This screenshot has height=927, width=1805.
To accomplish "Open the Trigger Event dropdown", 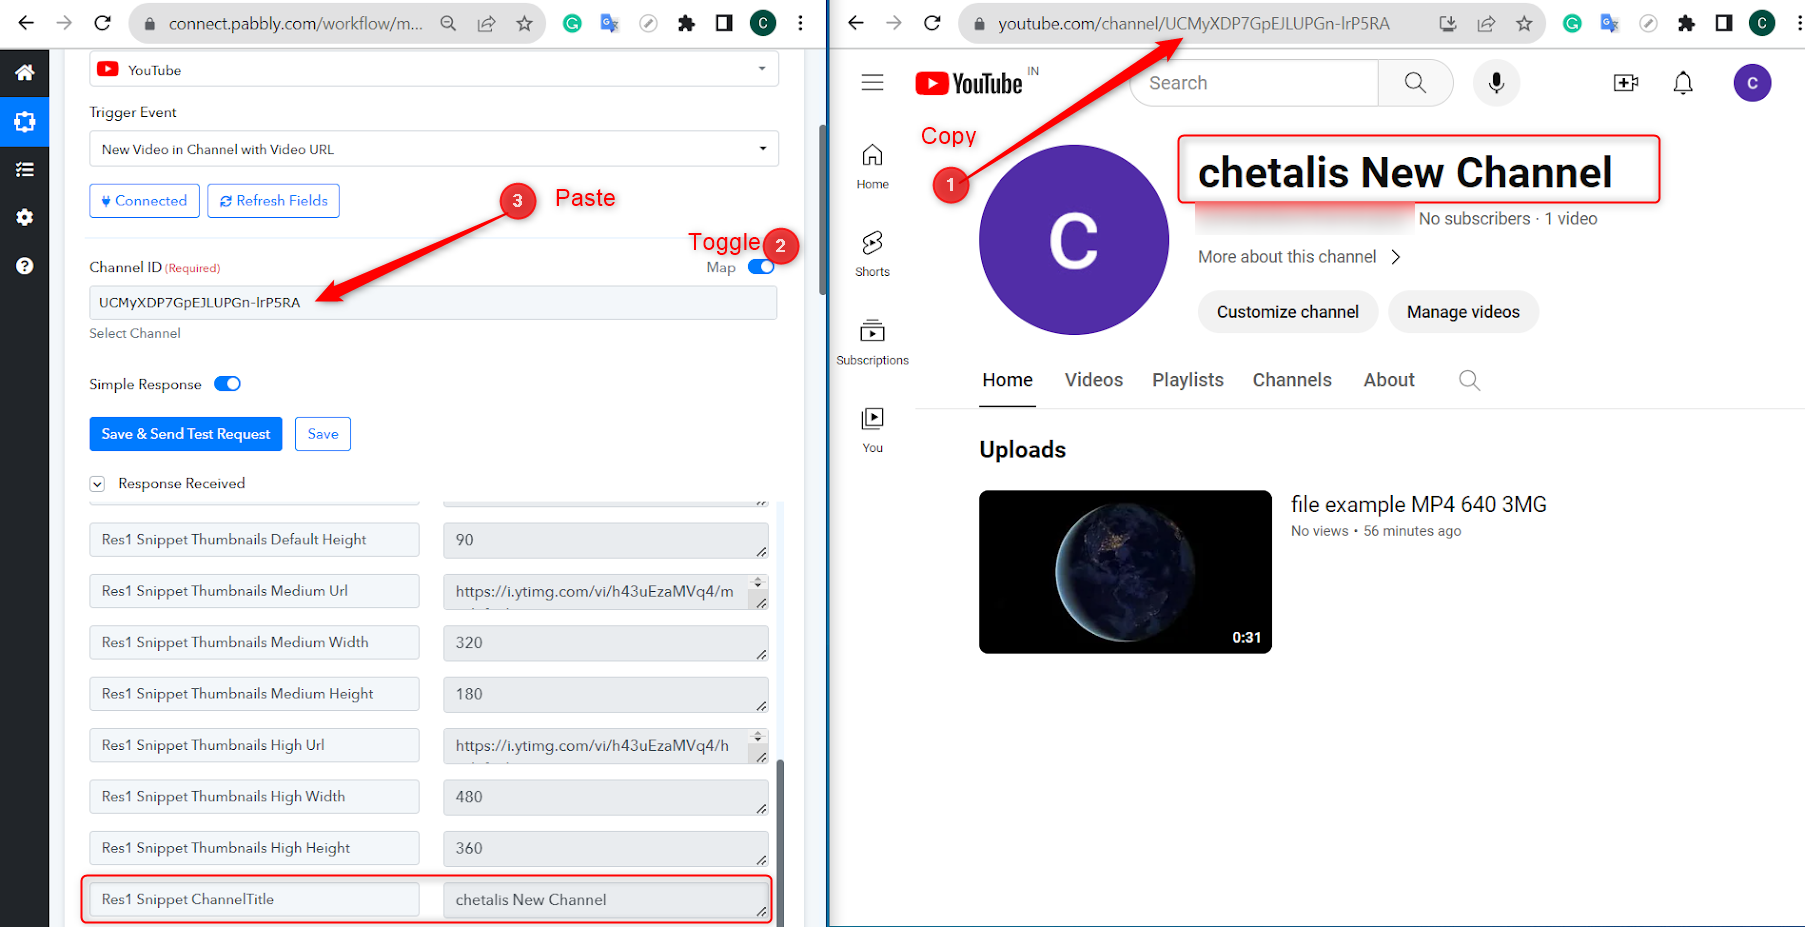I will [x=433, y=149].
